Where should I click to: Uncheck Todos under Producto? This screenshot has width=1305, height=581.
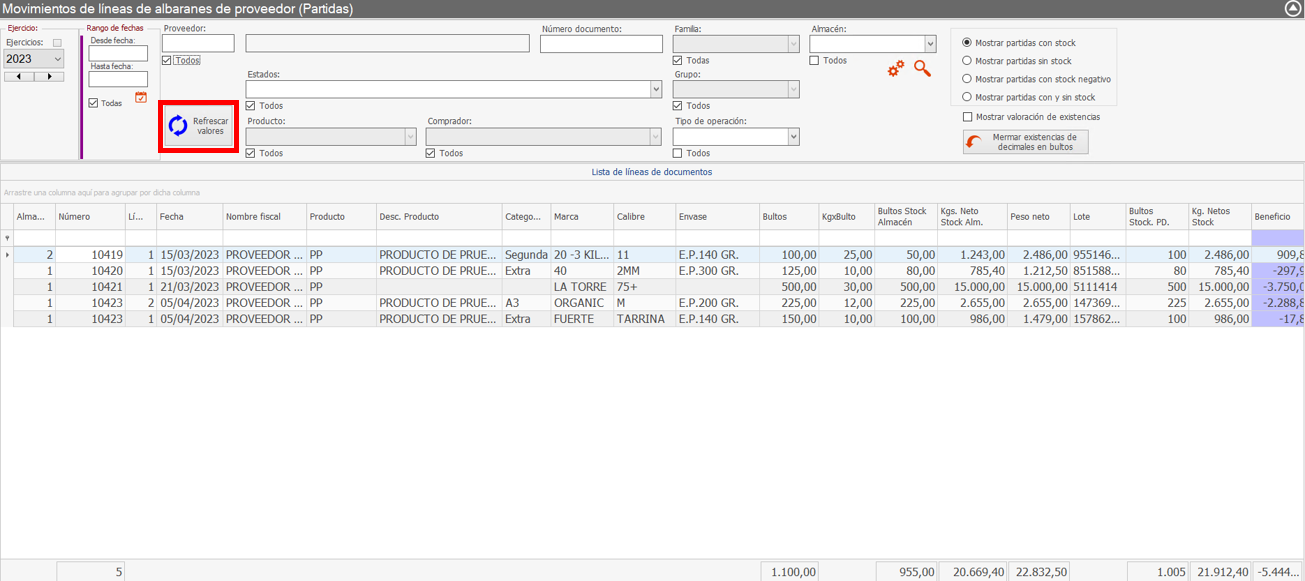251,153
